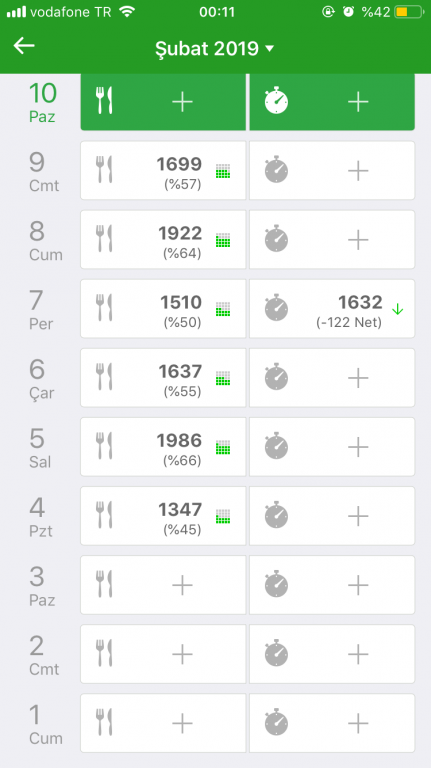The width and height of the screenshot is (431, 768).
Task: Open 1347 calories entry for 4 Pzt
Action: 163,516
